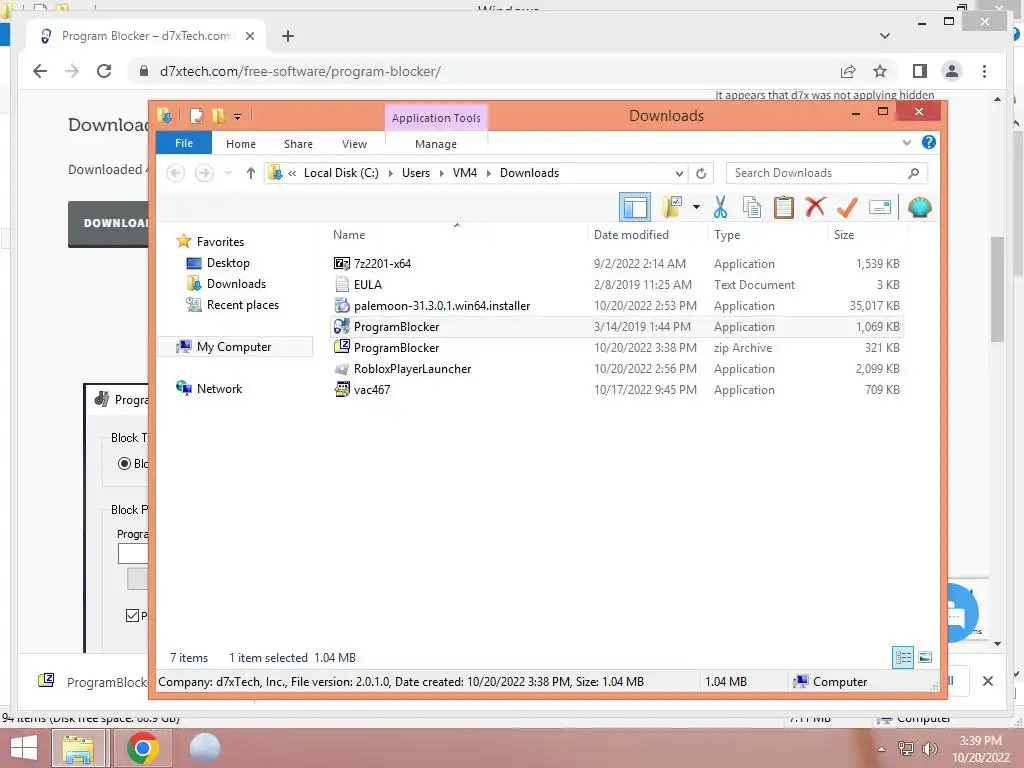Click the Chrome share page icon
The height and width of the screenshot is (768, 1024).
pyautogui.click(x=848, y=71)
